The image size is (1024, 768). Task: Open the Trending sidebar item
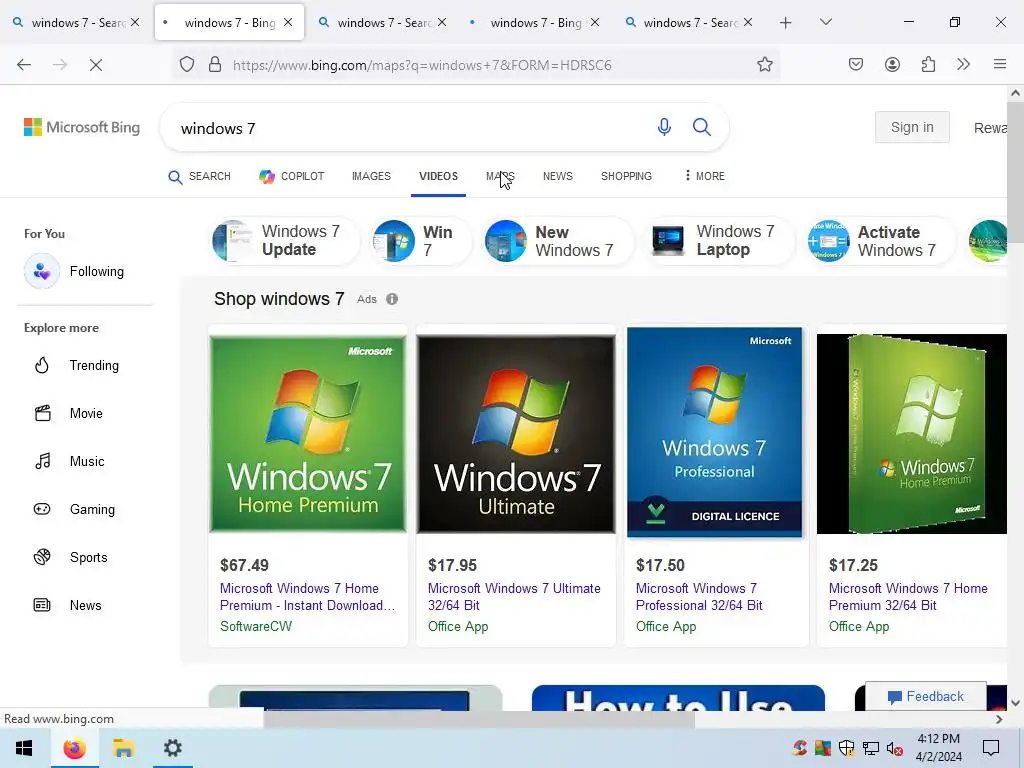(77, 366)
